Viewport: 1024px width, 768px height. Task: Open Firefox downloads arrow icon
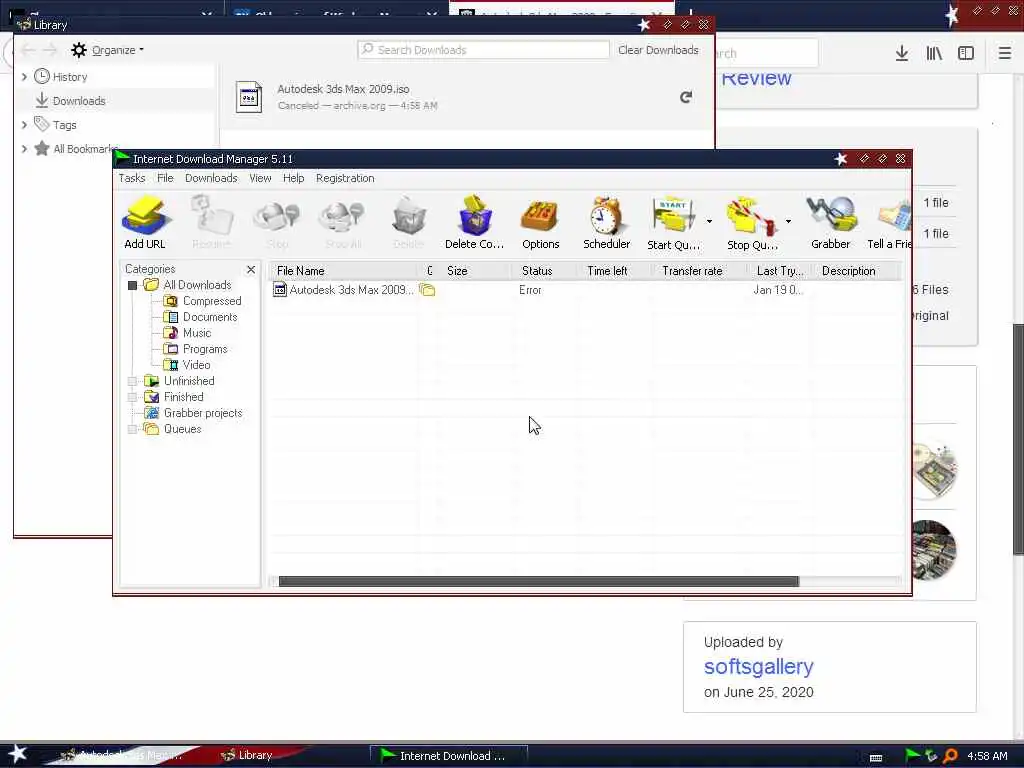coord(901,54)
